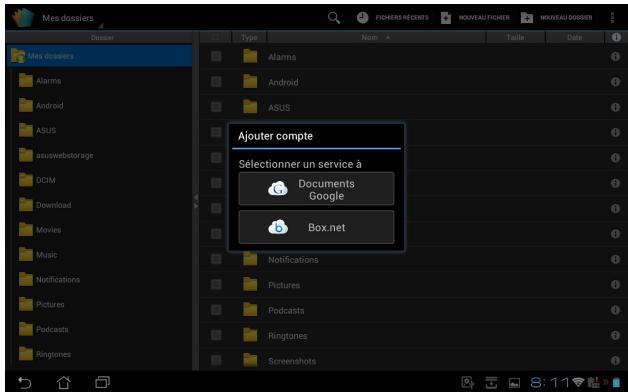Open the overflow menu three dots

(612, 18)
